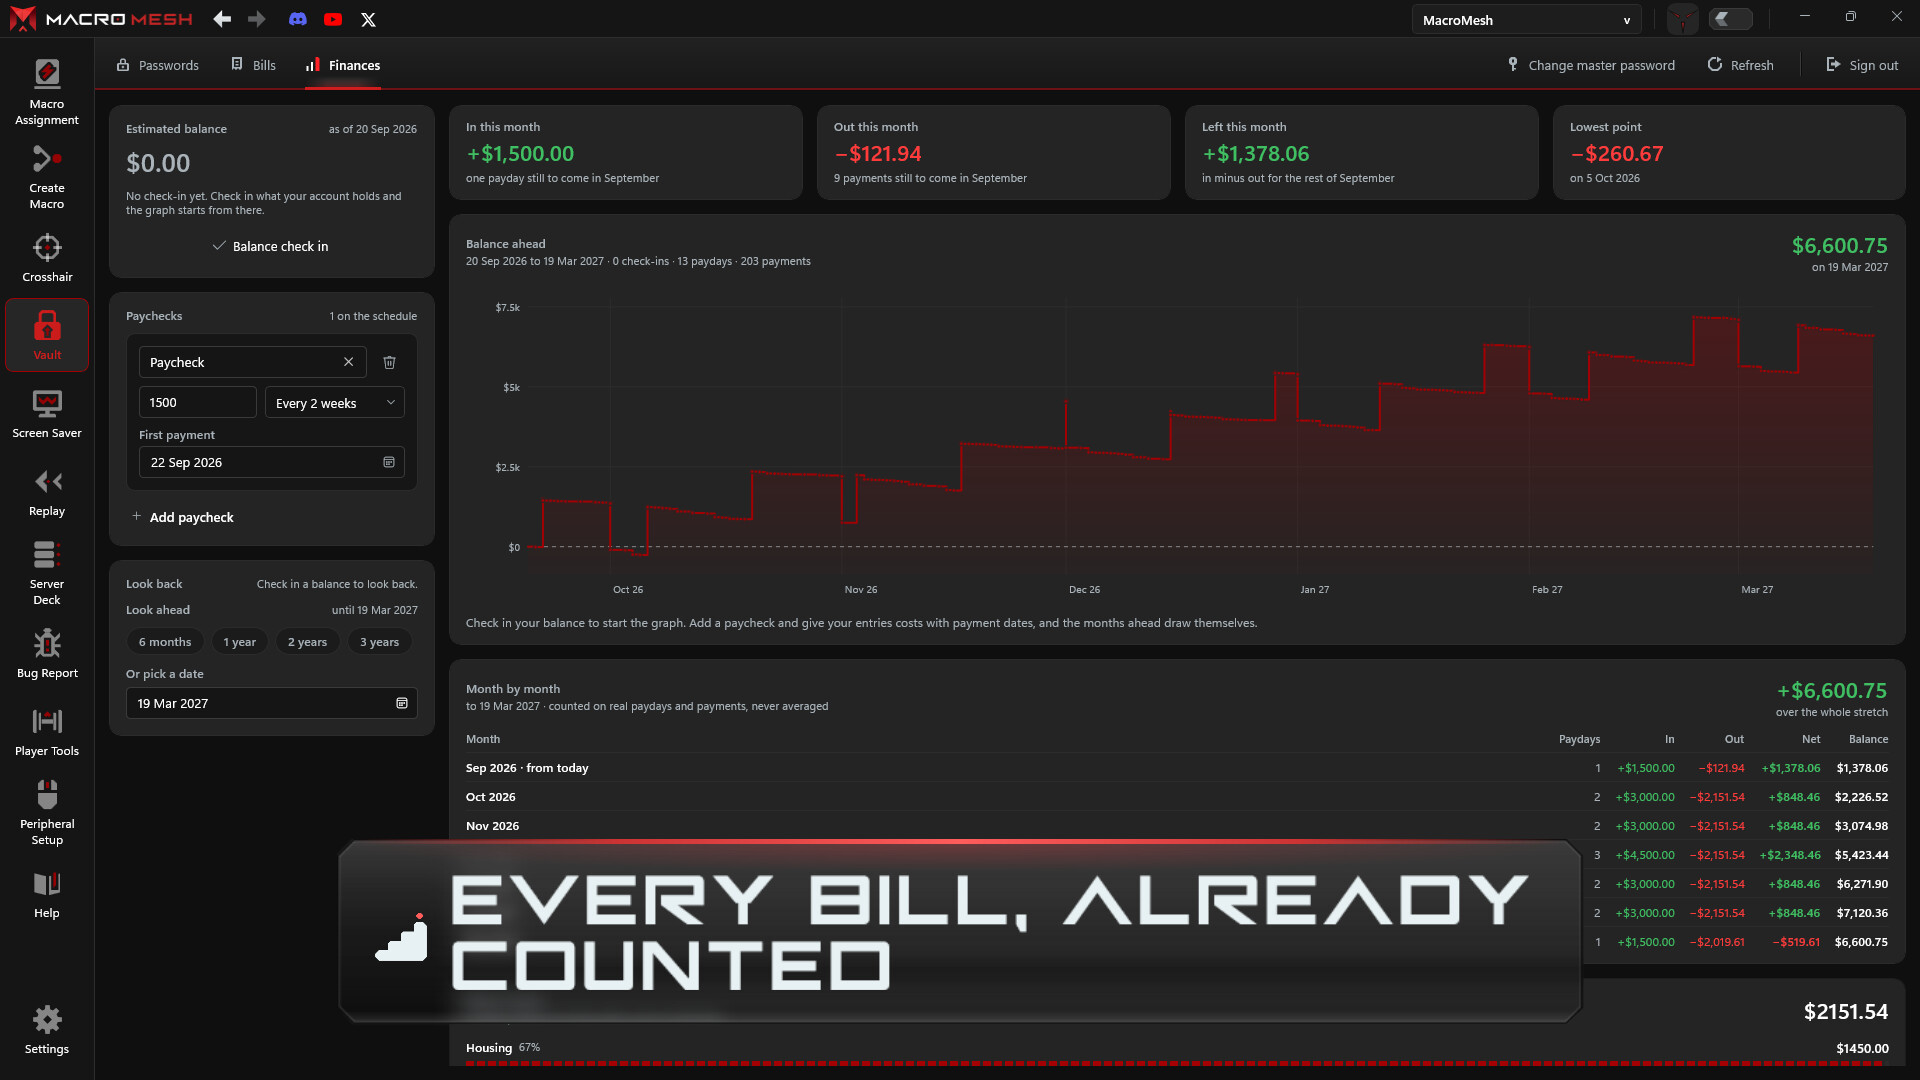1920x1080 pixels.
Task: Click Add paycheck
Action: click(x=183, y=517)
